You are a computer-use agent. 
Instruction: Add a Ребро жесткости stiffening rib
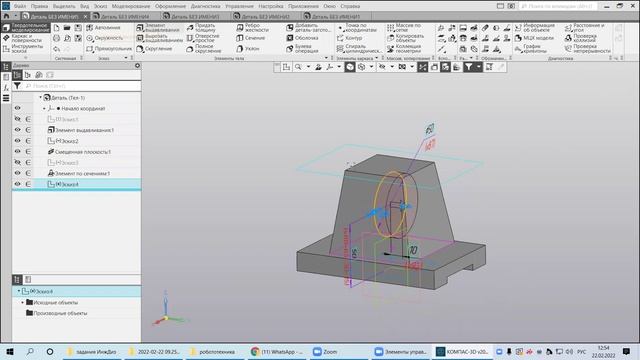tap(253, 28)
